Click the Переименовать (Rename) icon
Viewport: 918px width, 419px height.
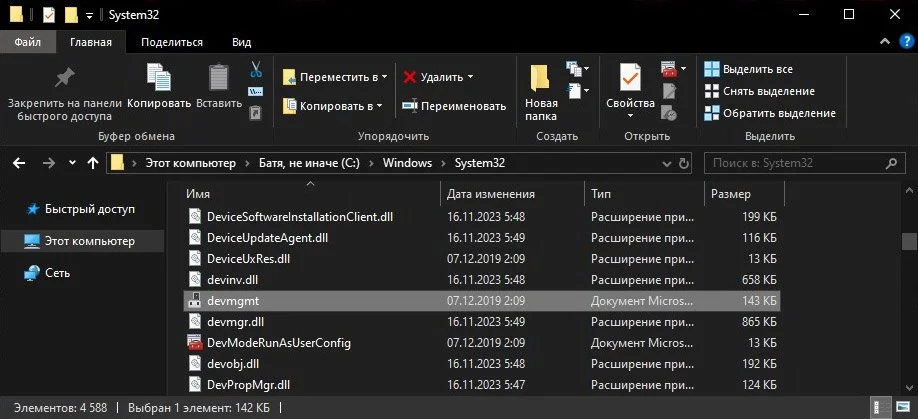pos(410,106)
